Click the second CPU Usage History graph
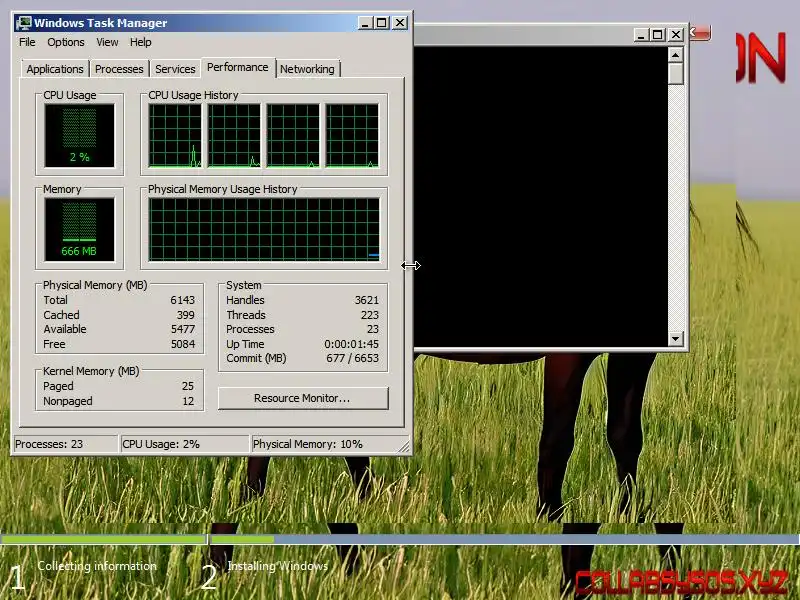Image resolution: width=800 pixels, height=600 pixels. coord(234,136)
